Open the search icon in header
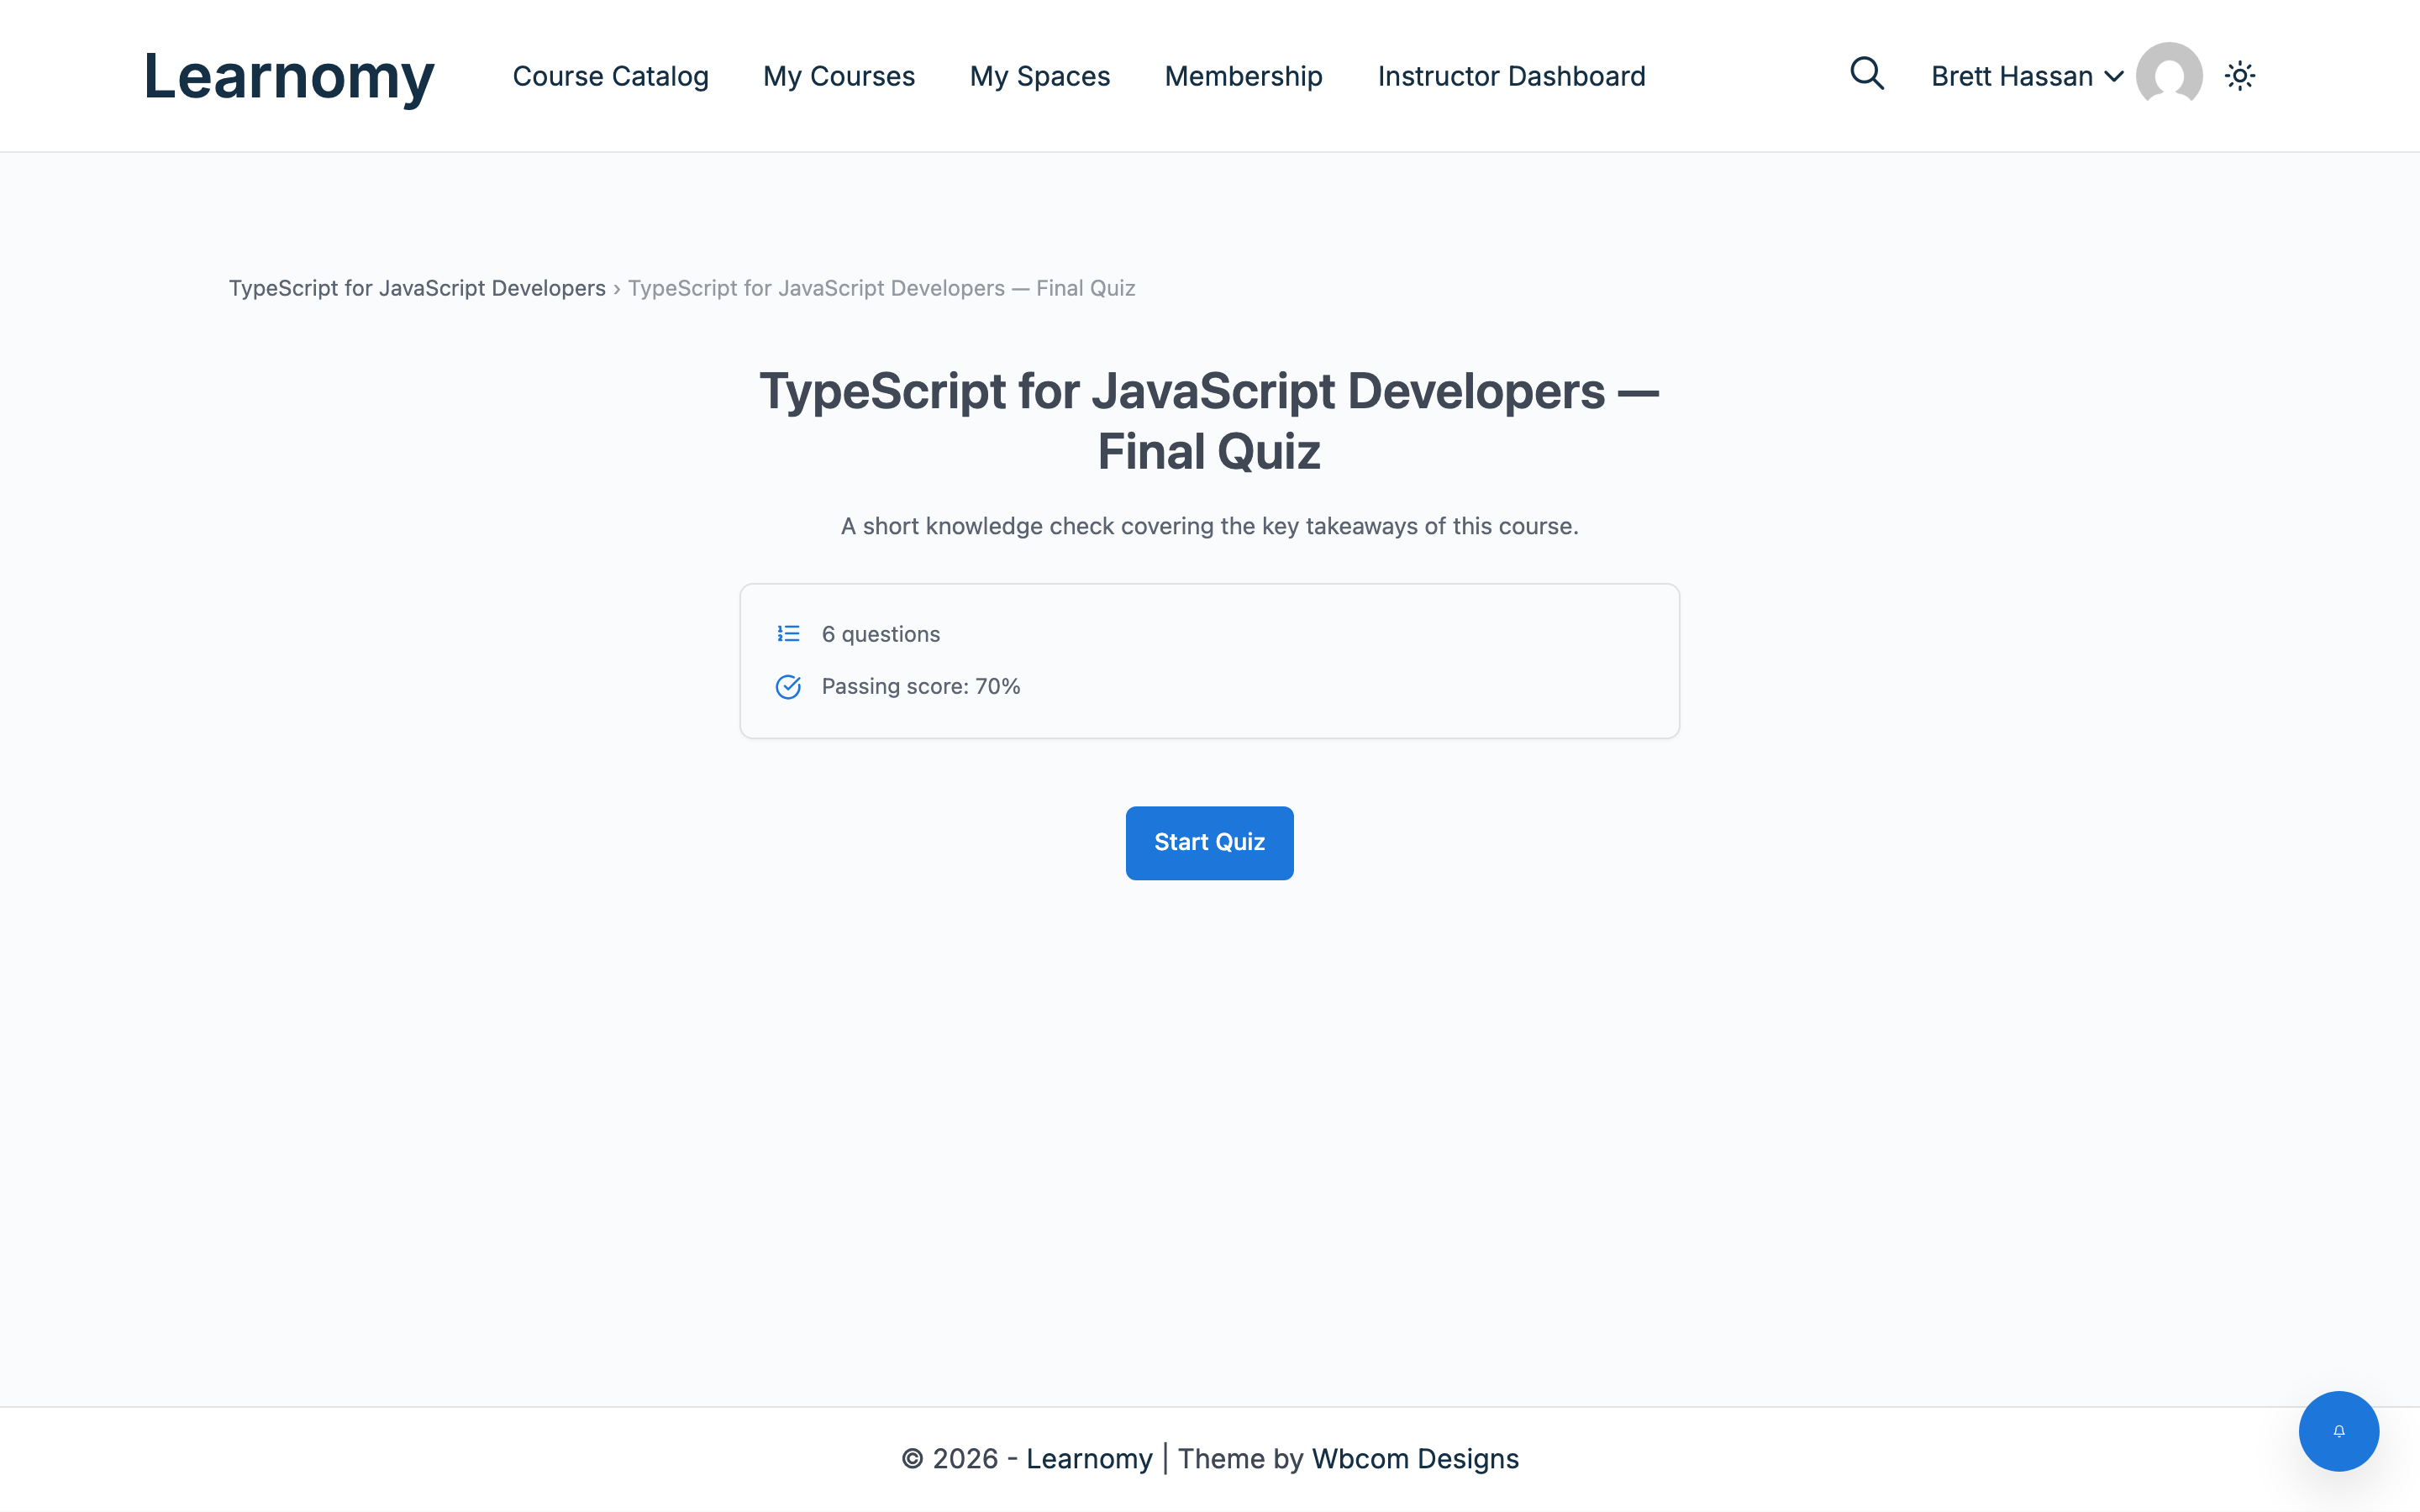The image size is (2420, 1512). 1866,74
